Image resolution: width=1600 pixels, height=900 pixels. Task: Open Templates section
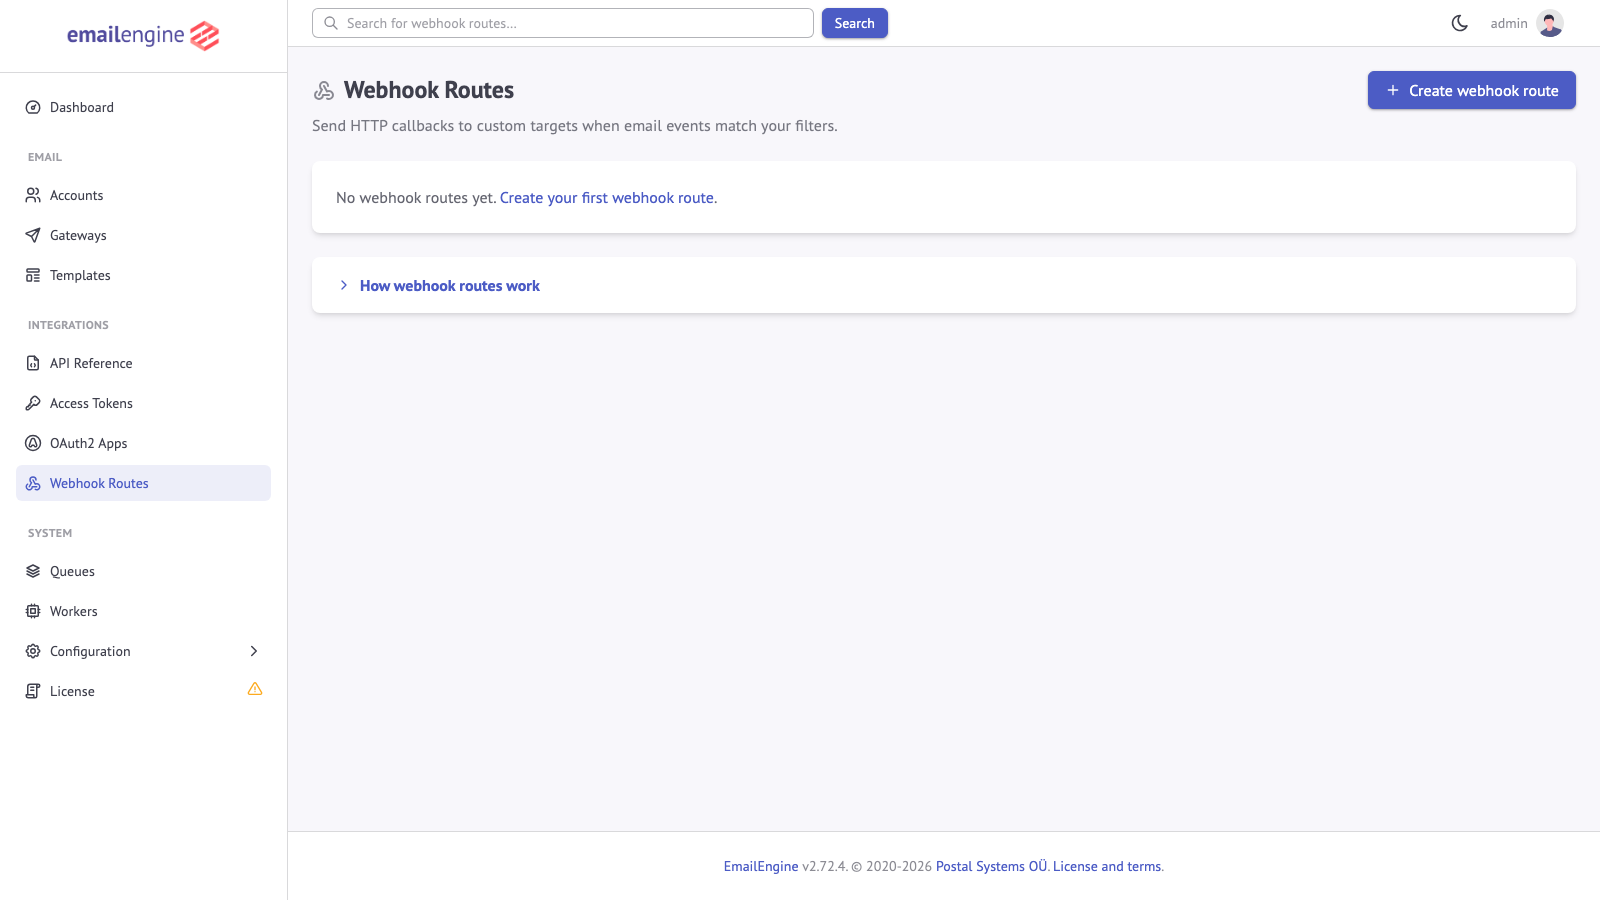pyautogui.click(x=143, y=275)
